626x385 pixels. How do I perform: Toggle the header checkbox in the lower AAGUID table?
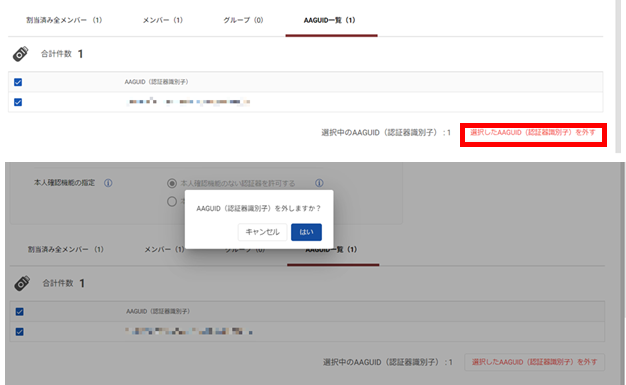coord(20,312)
